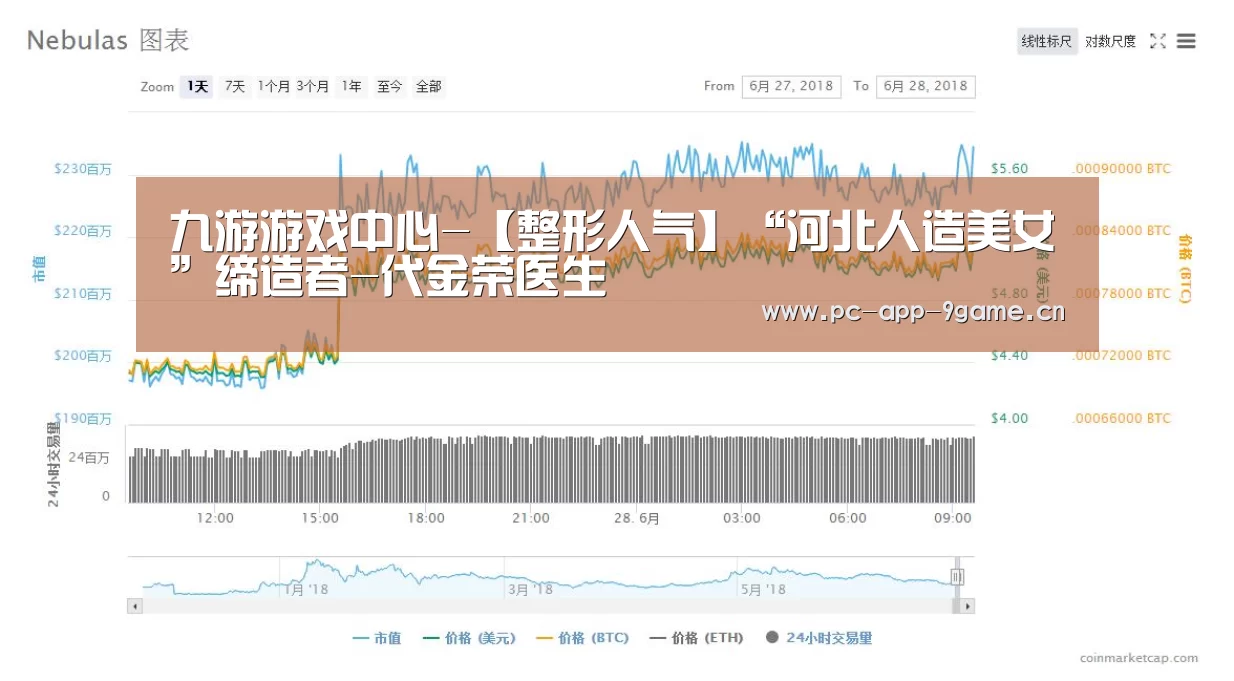
Task: Edit the To date field 6月 28, 2018
Action: tap(926, 86)
